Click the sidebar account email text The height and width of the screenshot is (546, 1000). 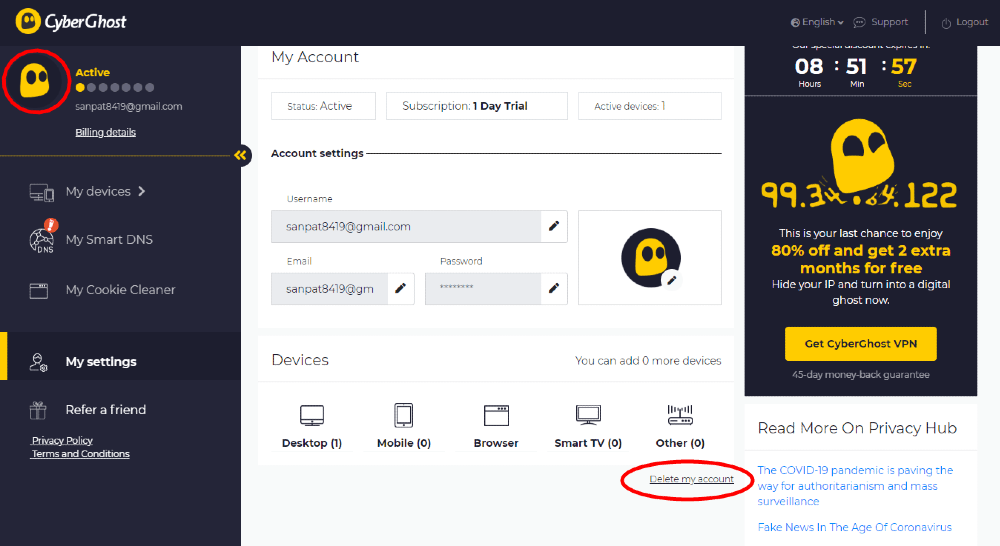coord(129,107)
